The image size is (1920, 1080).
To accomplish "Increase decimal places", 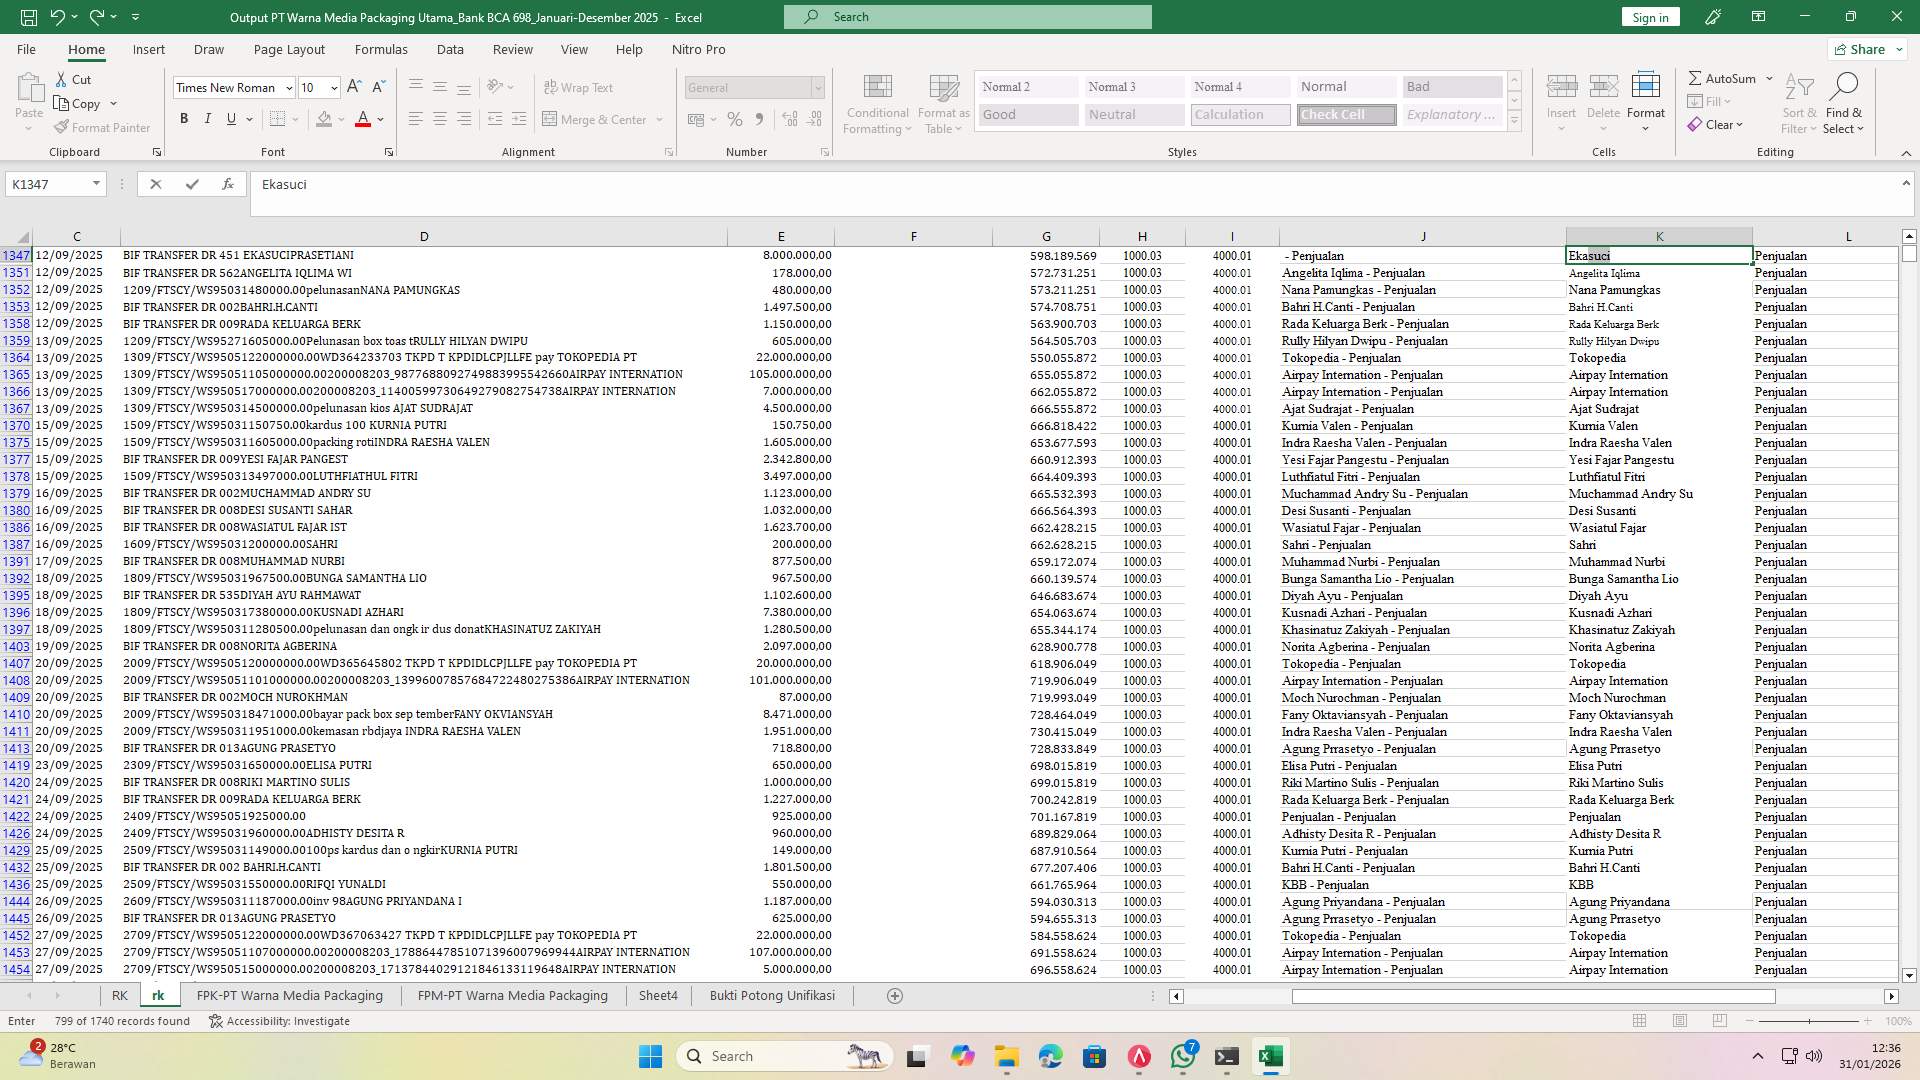I will click(789, 118).
